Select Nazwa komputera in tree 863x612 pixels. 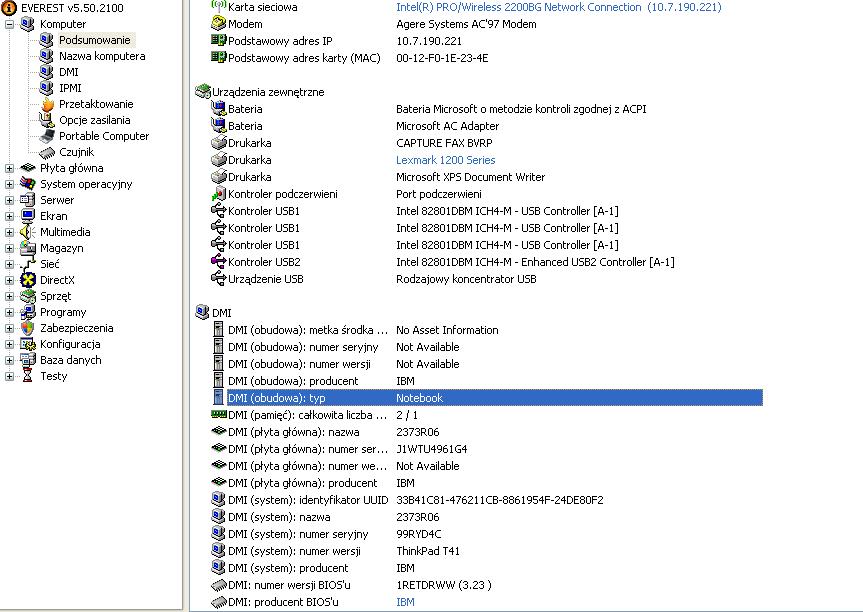tap(102, 56)
